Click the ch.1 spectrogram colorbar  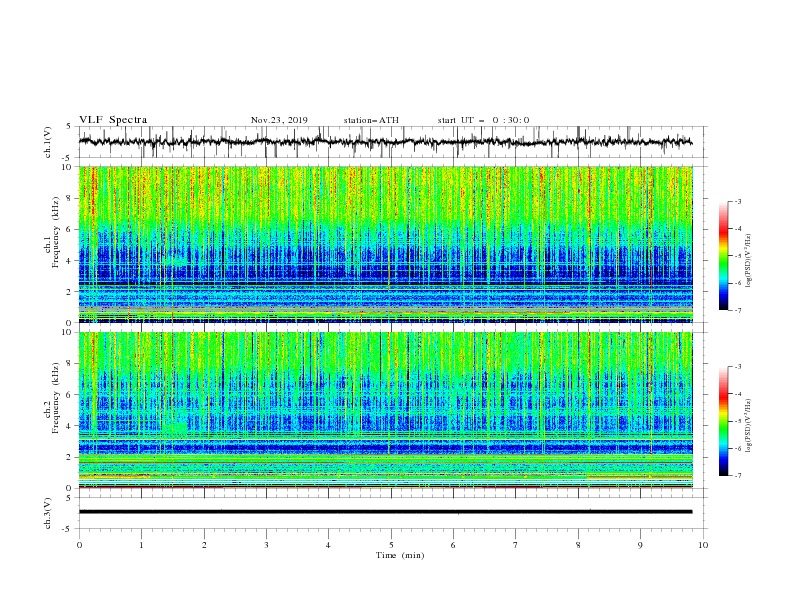tap(723, 256)
